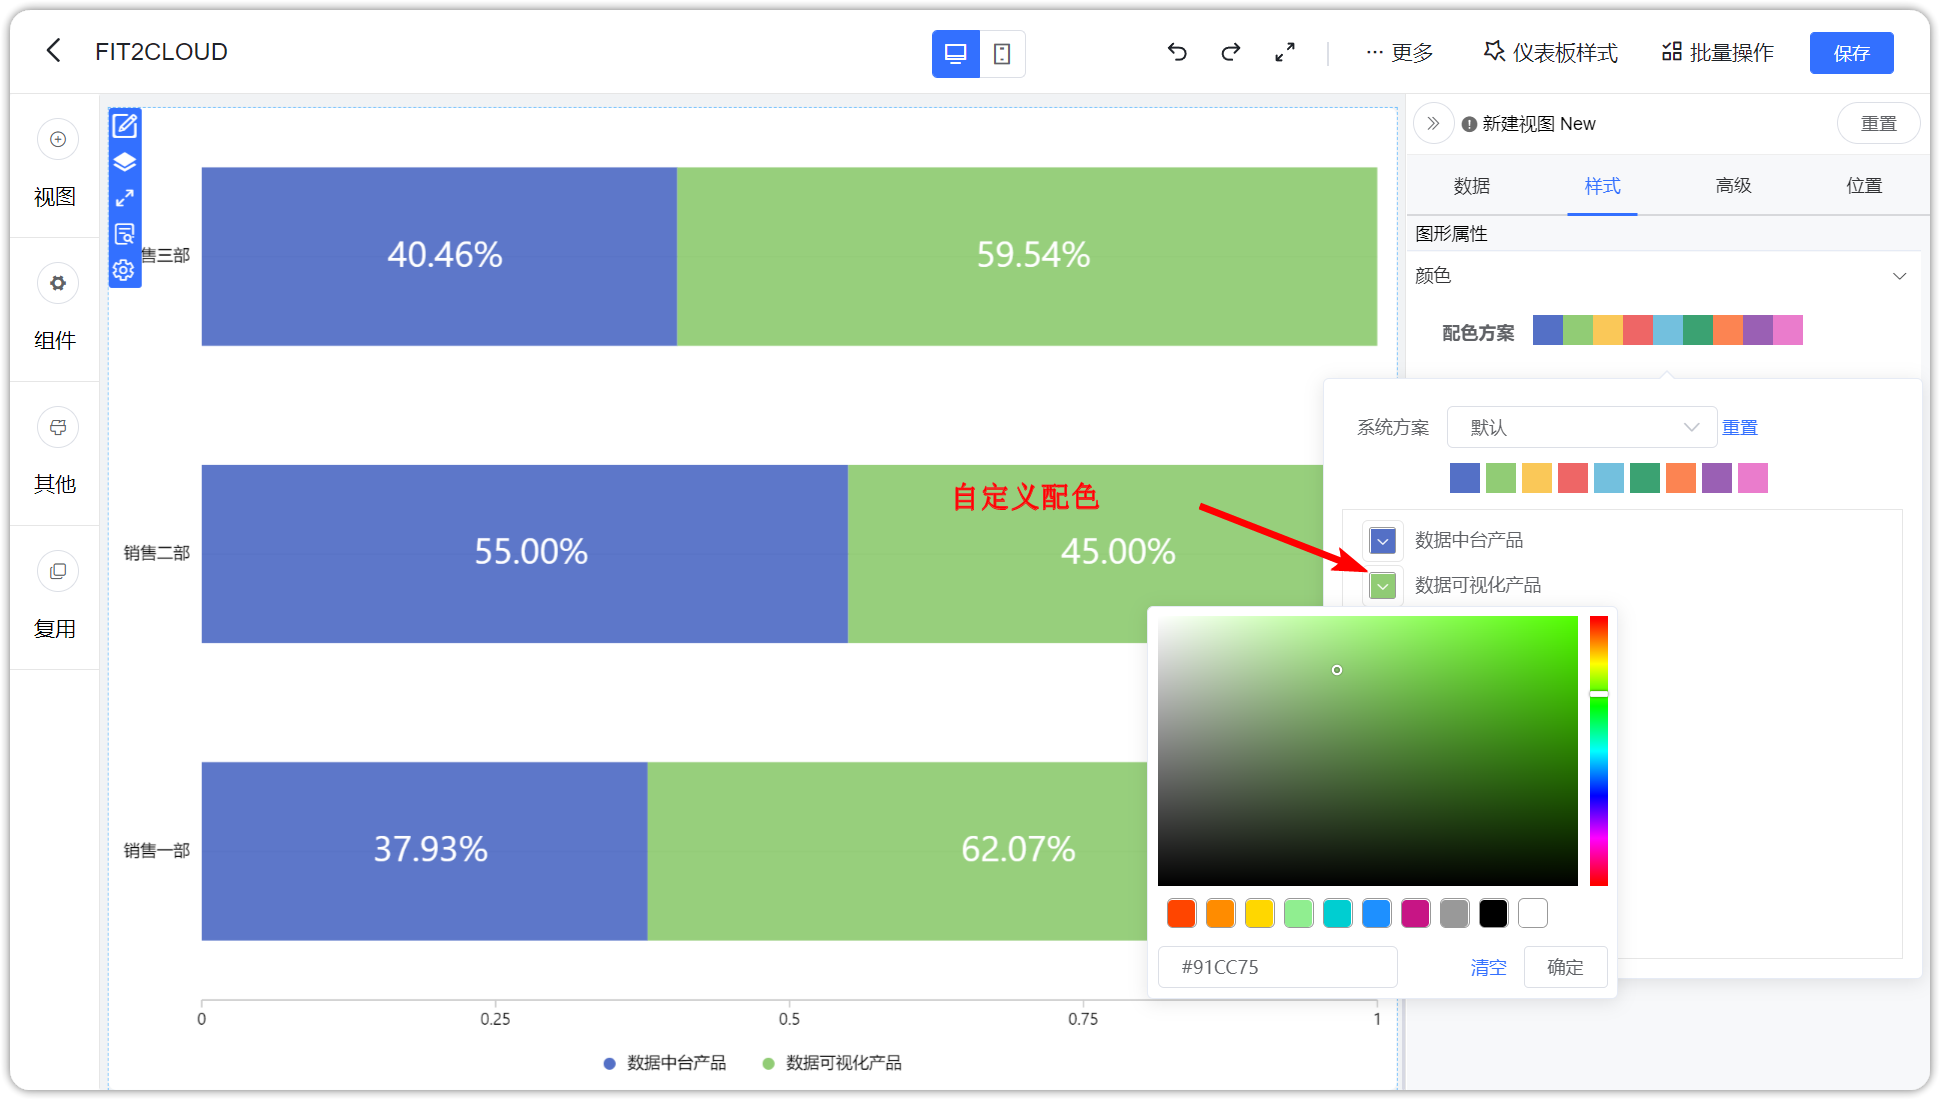Click the hue slider bar
The width and height of the screenshot is (1940, 1100).
coord(1599,751)
